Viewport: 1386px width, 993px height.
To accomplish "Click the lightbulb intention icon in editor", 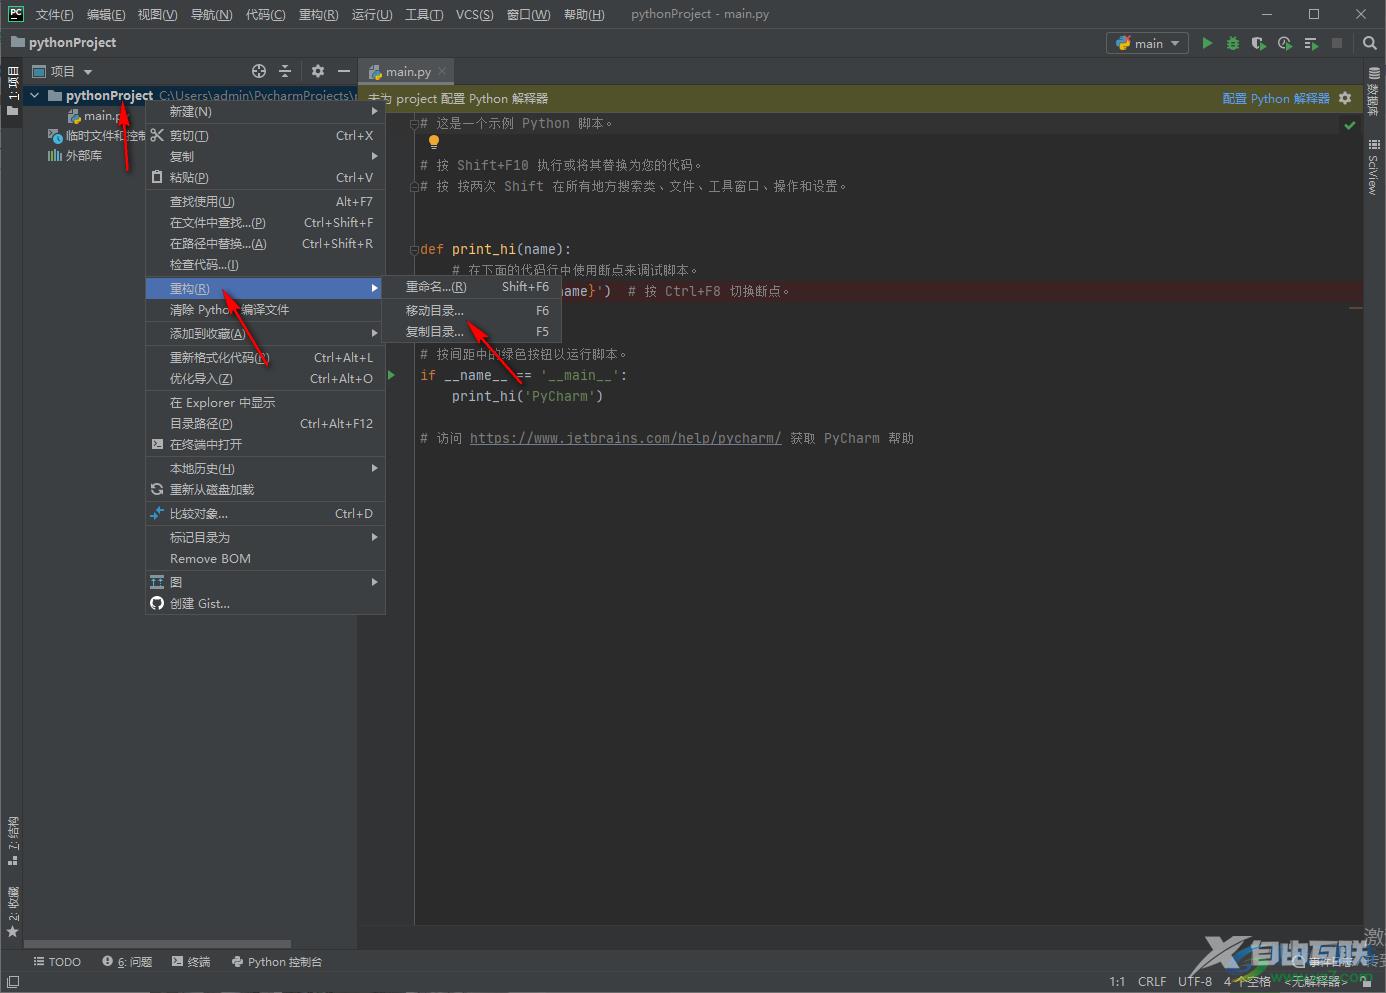I will pos(434,142).
